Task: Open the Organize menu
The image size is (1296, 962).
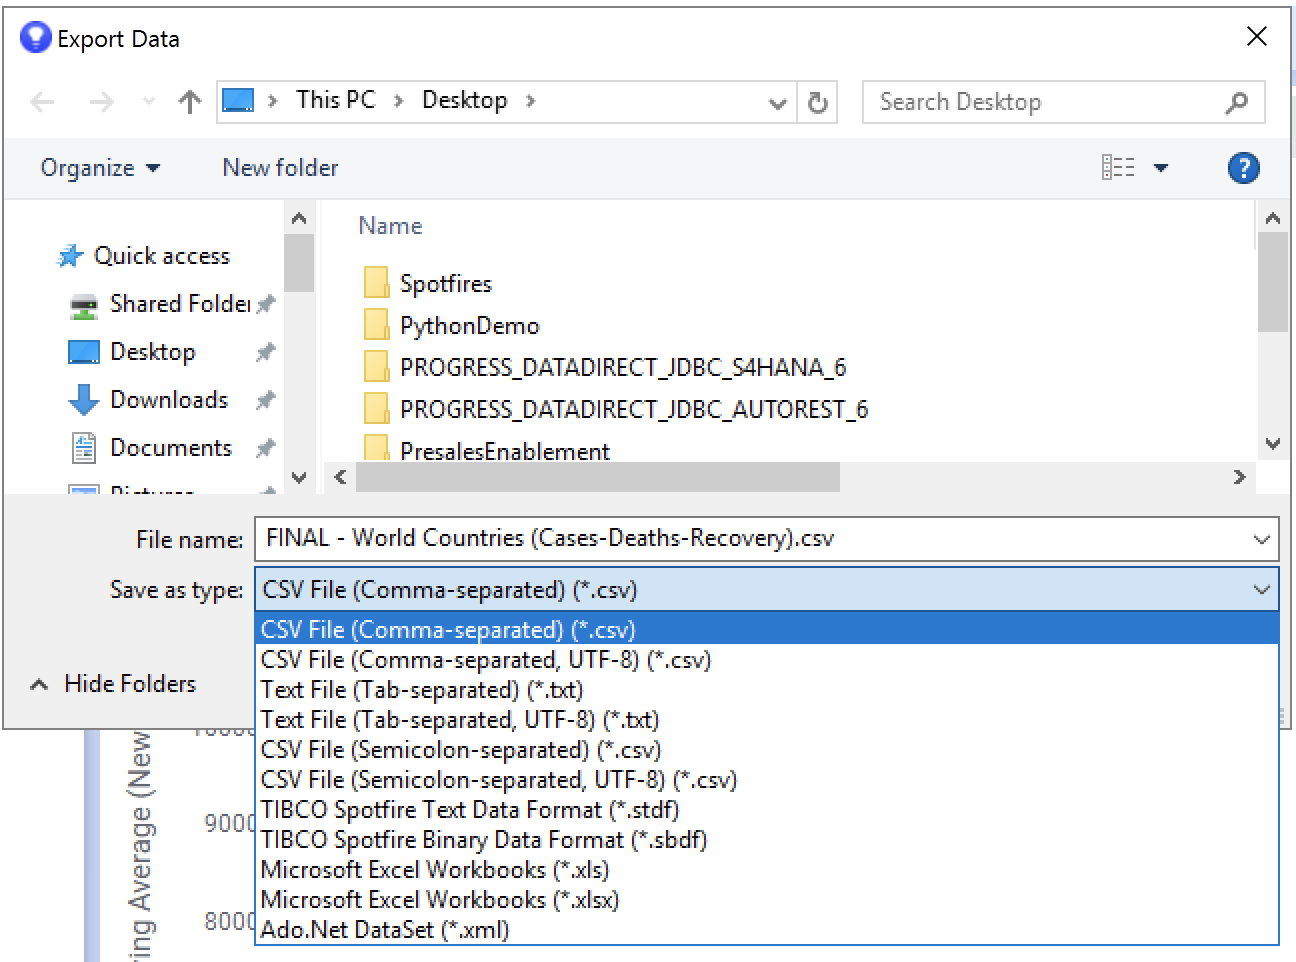Action: [x=99, y=168]
